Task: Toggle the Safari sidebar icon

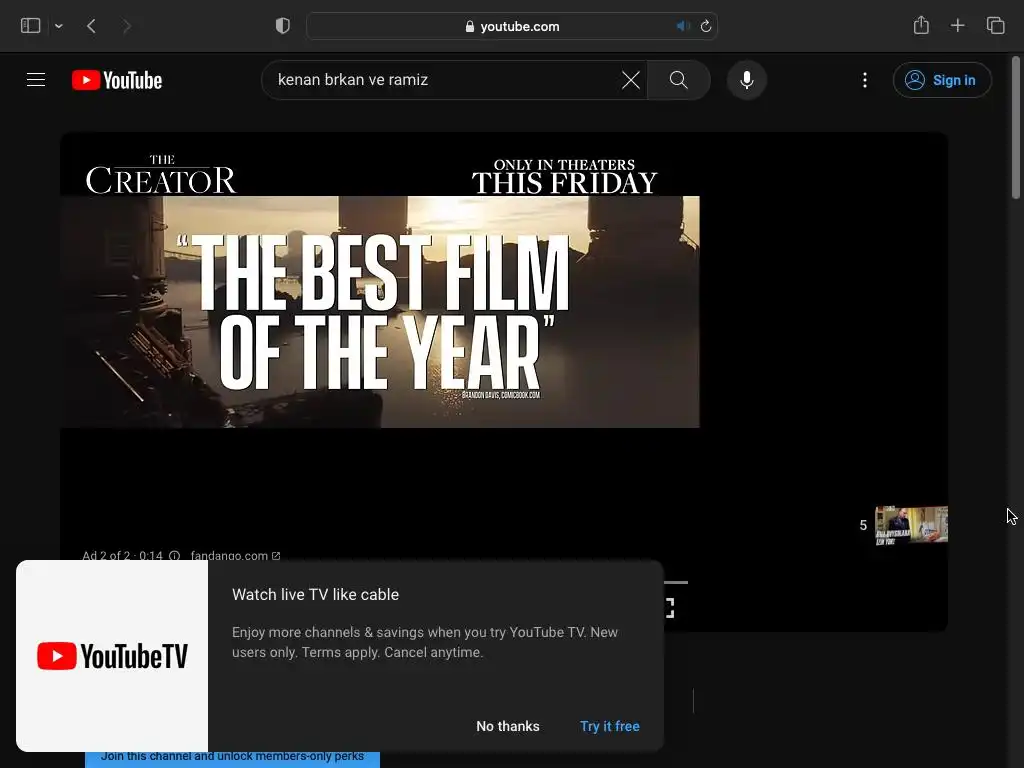Action: pos(31,26)
